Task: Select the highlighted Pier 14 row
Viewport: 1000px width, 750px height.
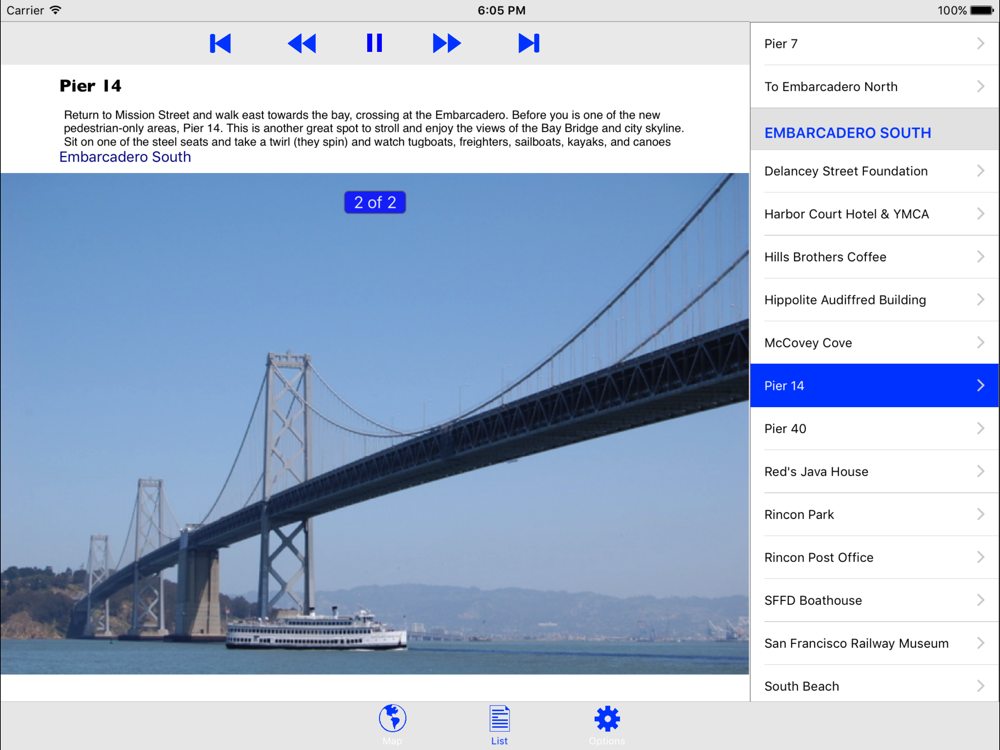Action: tap(860, 386)
